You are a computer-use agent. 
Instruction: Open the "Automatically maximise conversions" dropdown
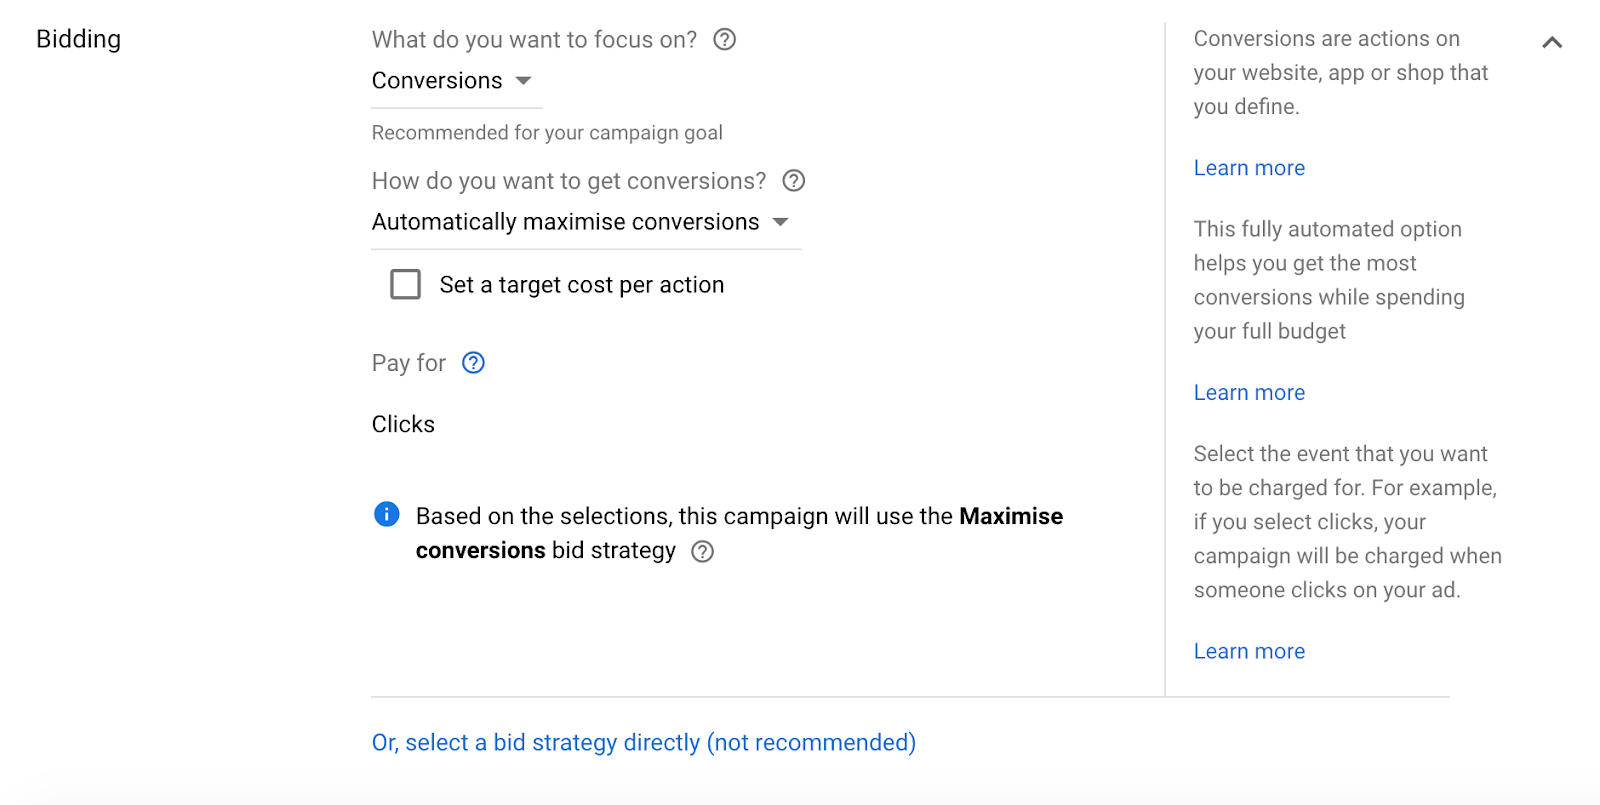(580, 222)
